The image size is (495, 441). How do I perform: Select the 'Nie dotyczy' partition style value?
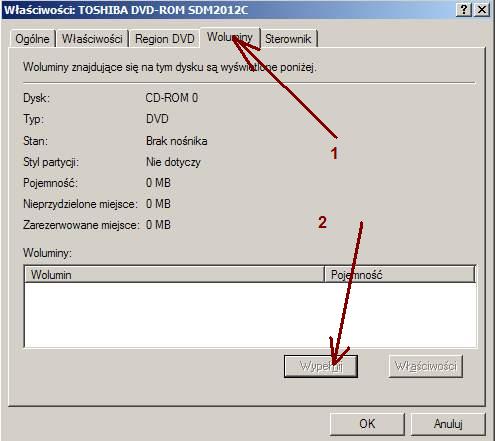[x=173, y=162]
